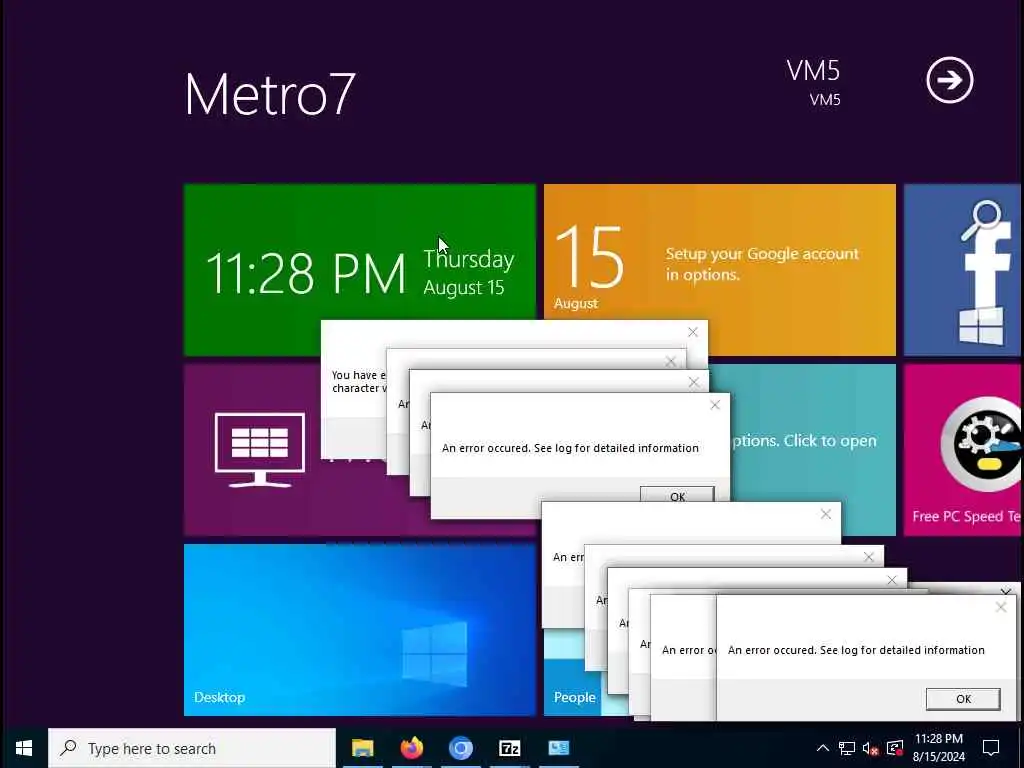Click the tray icon with red dot

pos(895,748)
